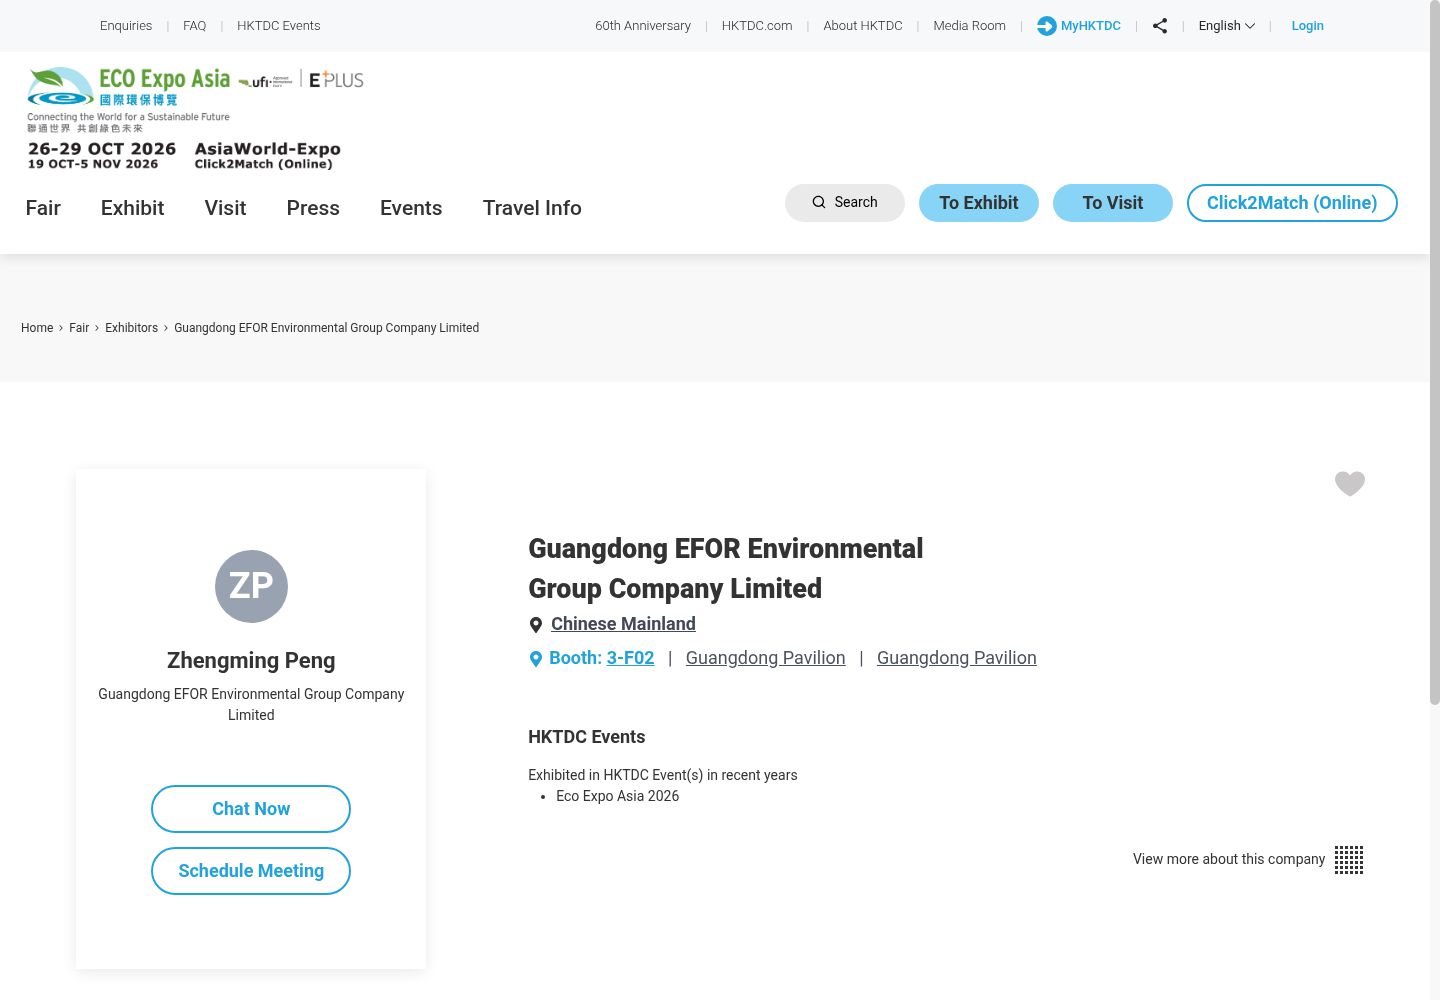
Task: Click the UFI approved event logo
Action: (x=266, y=81)
